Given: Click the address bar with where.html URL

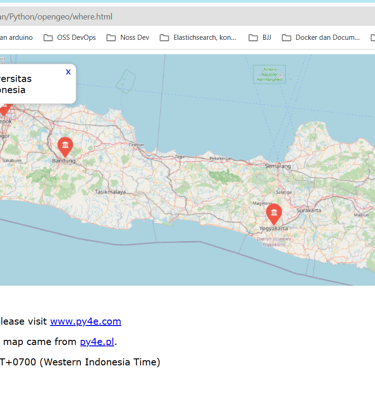Looking at the screenshot, I should click(x=187, y=17).
